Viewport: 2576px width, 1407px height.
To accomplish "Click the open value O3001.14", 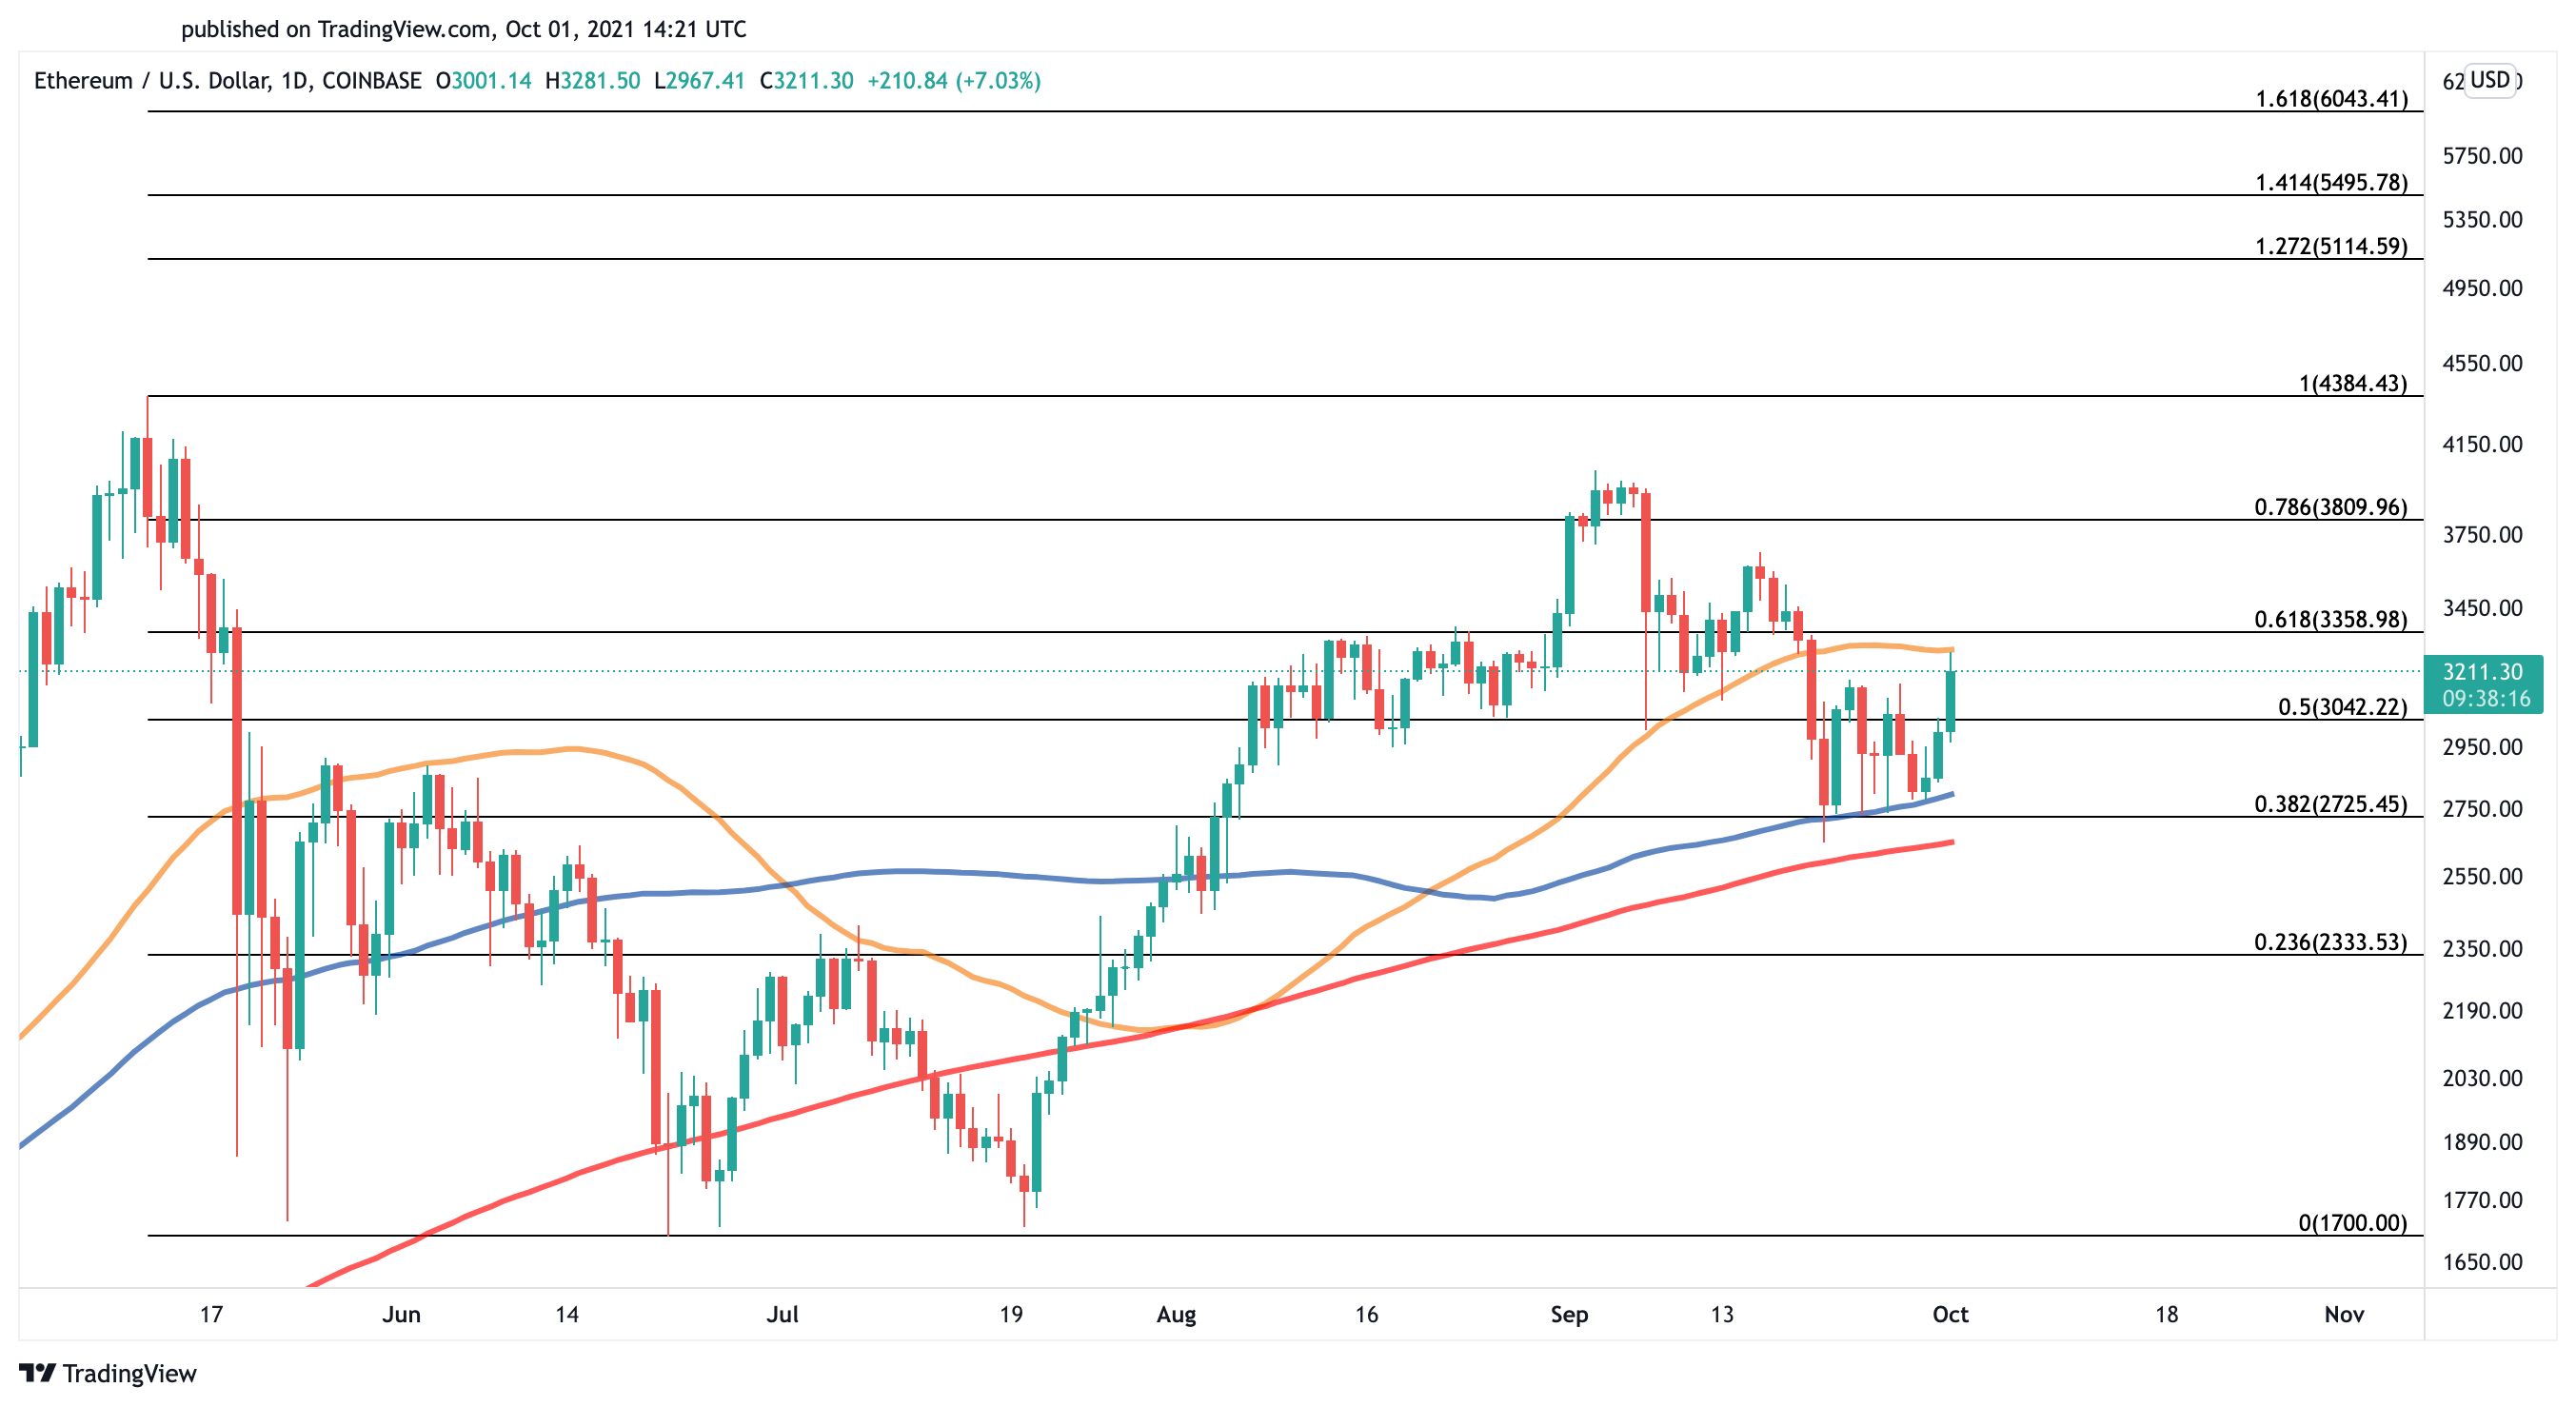I will [483, 81].
